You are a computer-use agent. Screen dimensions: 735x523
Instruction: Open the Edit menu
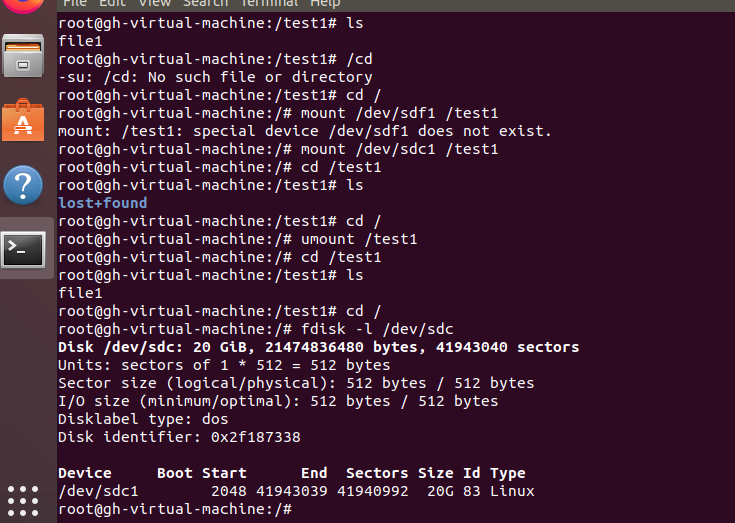[112, 4]
